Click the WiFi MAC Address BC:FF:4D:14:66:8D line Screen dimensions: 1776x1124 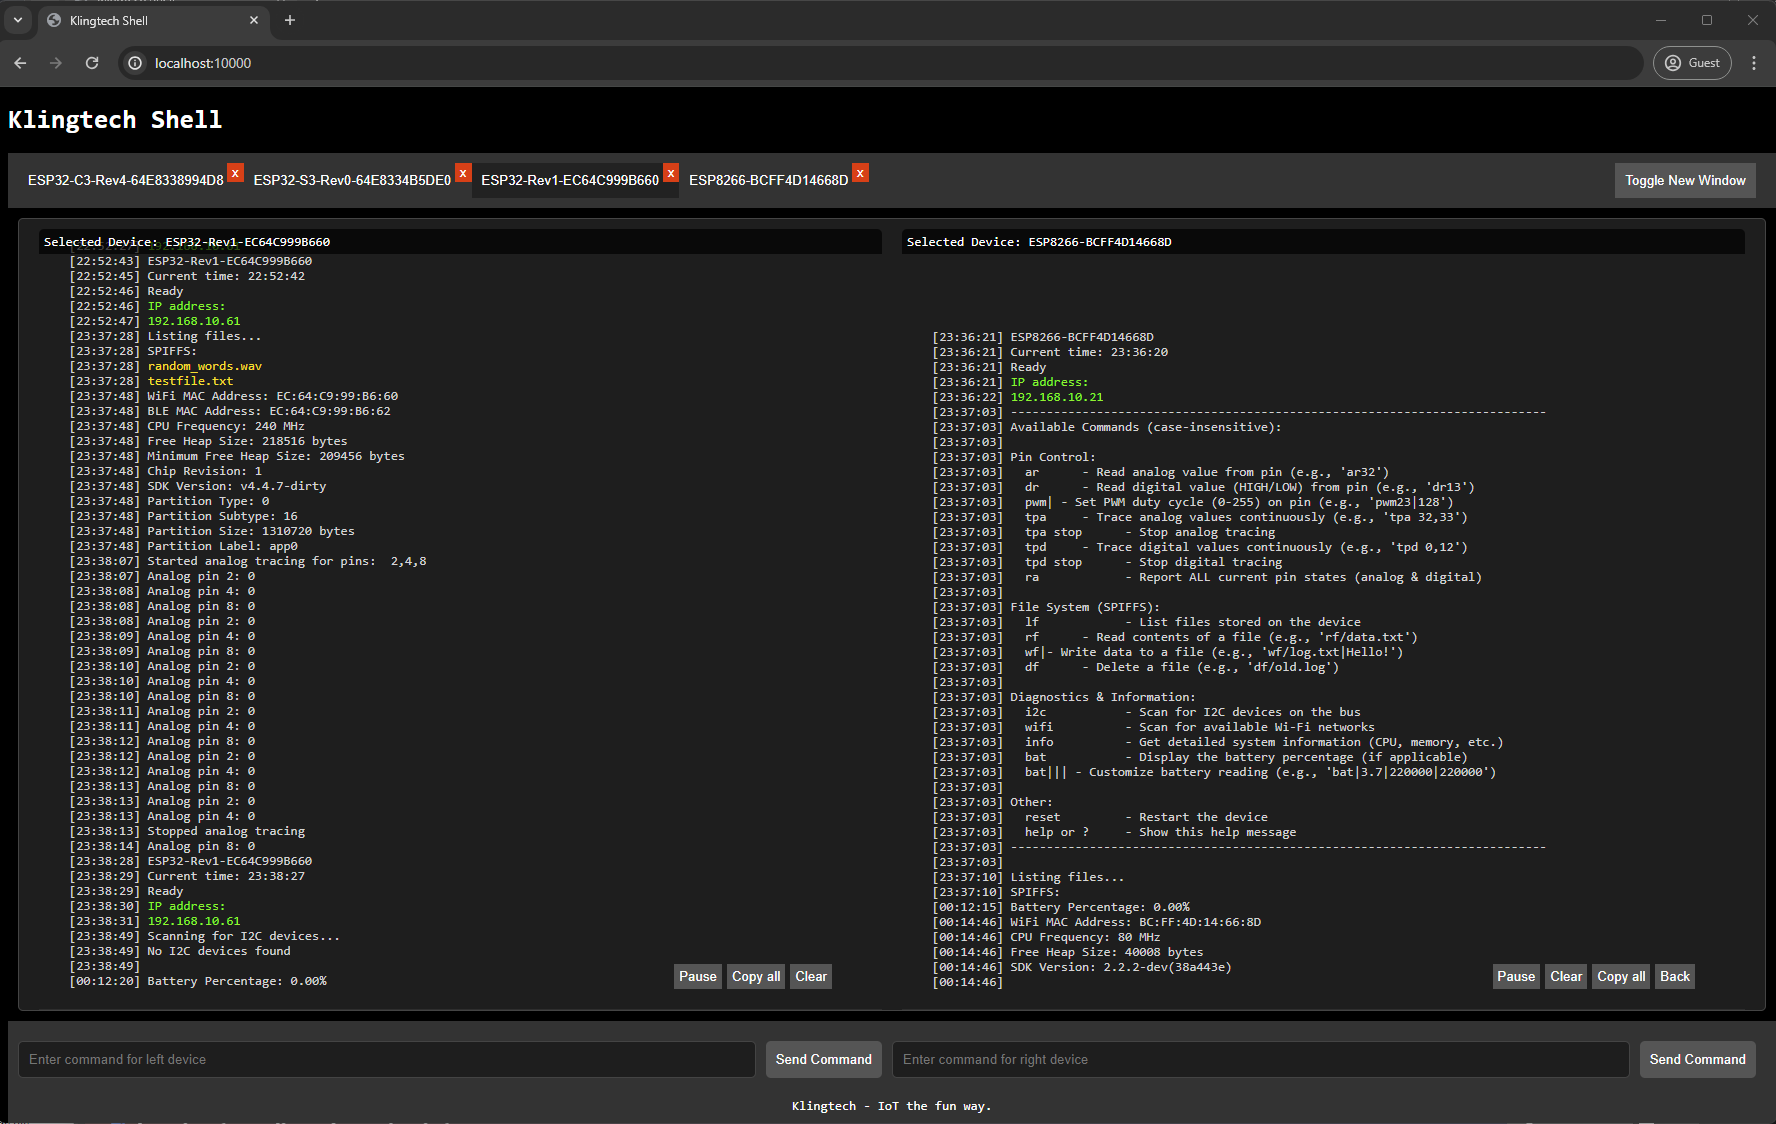tap(1136, 922)
